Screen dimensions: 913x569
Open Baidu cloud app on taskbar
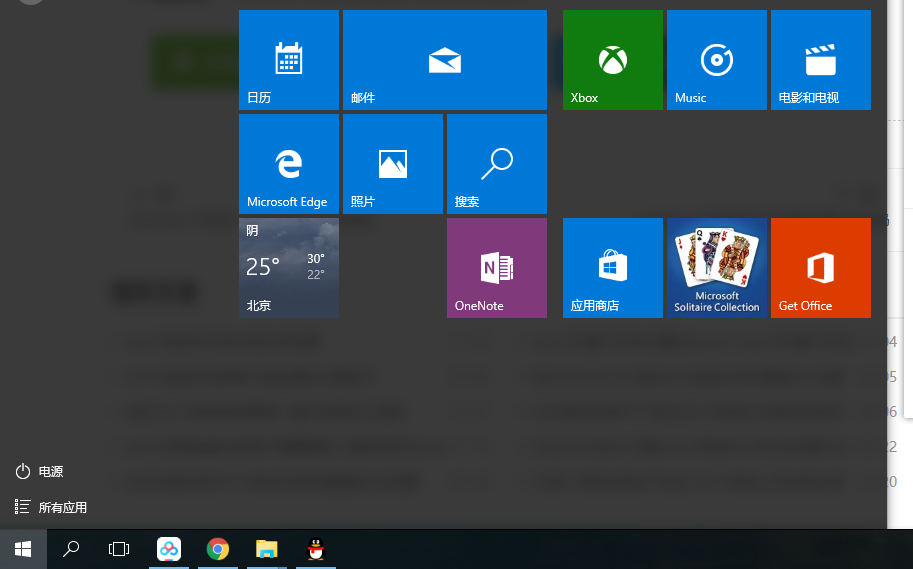(169, 549)
